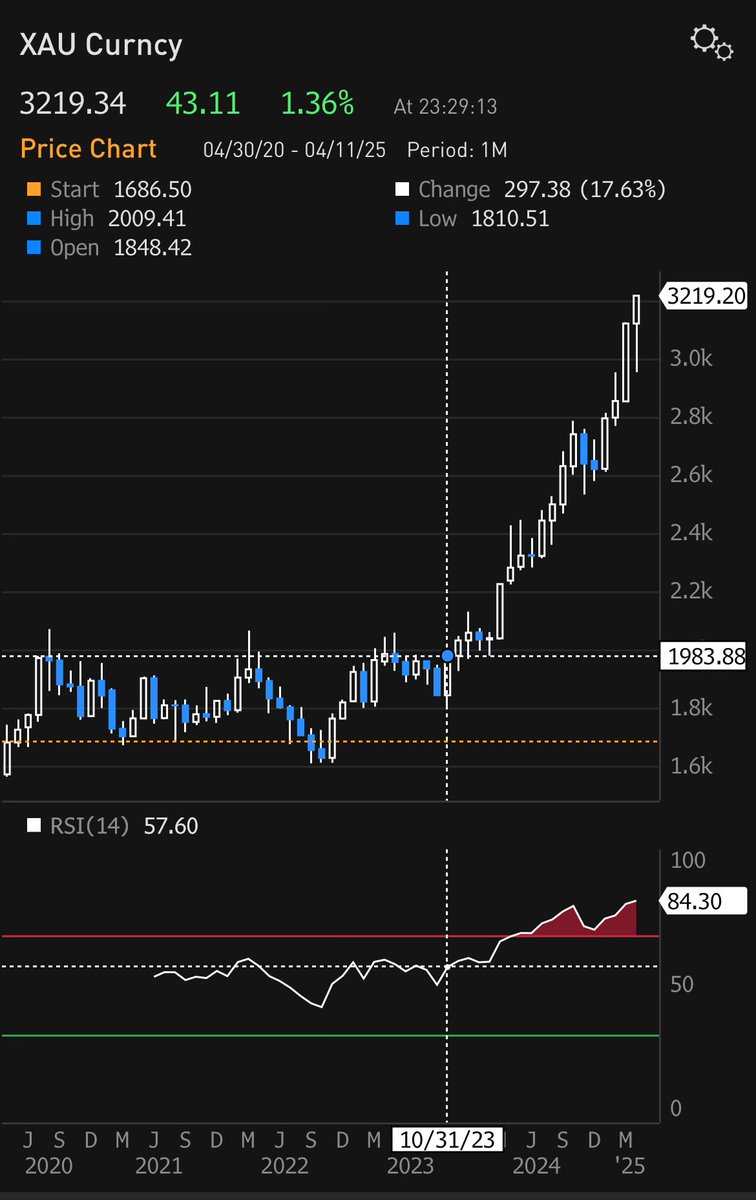Click the 2.4k price axis label

(x=690, y=533)
